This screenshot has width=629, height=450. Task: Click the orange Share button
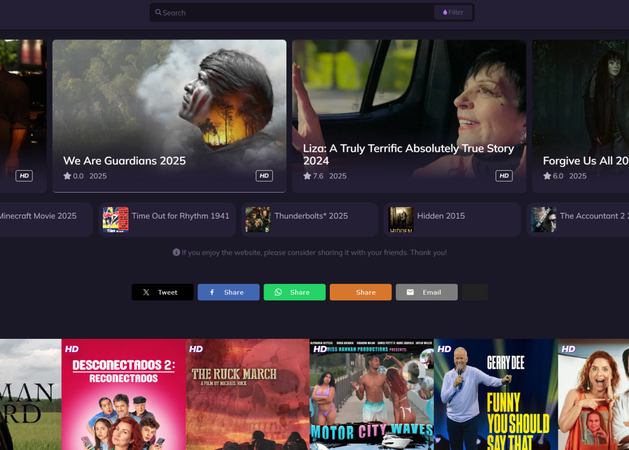pos(361,292)
